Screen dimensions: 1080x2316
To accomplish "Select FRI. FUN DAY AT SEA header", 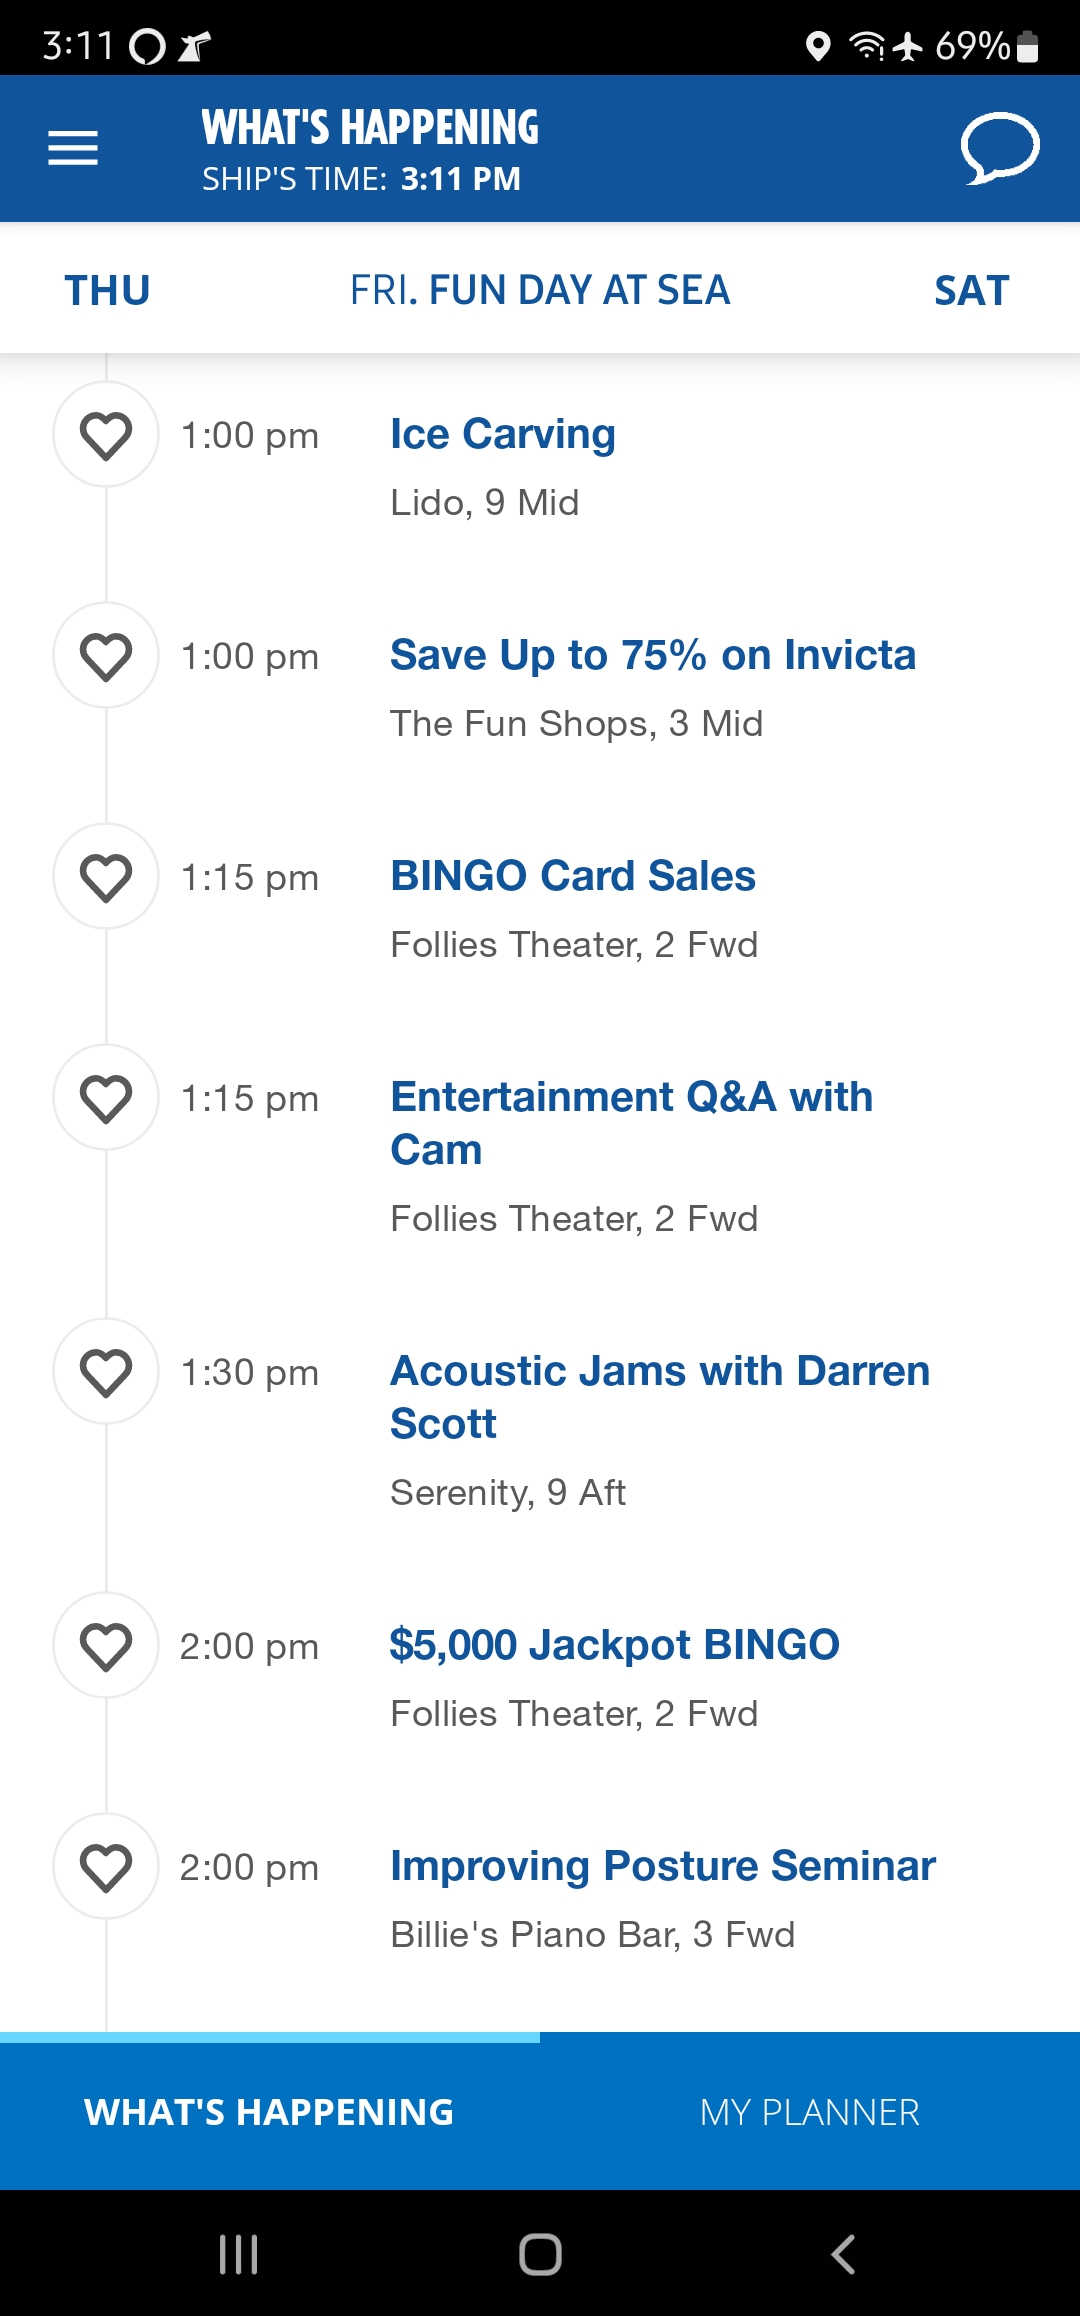I will pos(540,290).
